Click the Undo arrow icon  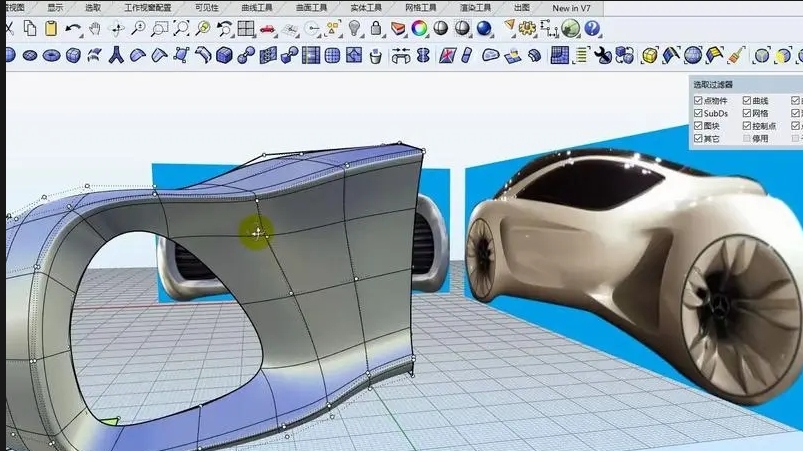[x=73, y=29]
